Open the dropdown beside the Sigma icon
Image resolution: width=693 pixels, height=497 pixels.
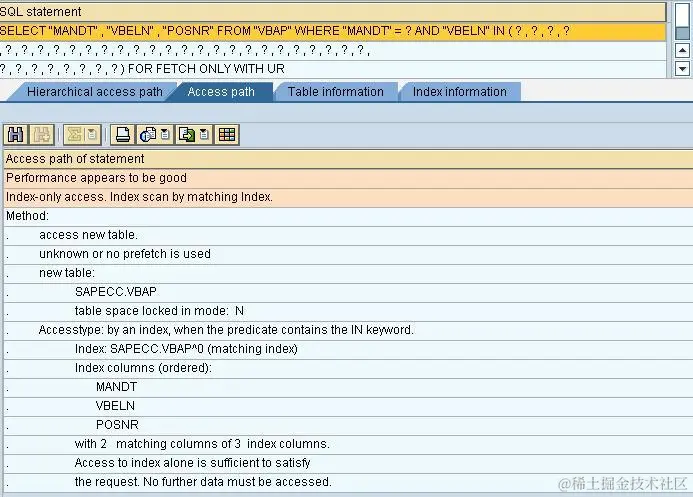point(92,135)
